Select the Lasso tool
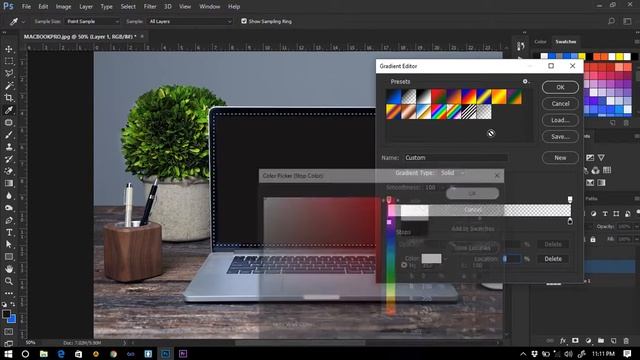This screenshot has width=640, height=360. (9, 73)
